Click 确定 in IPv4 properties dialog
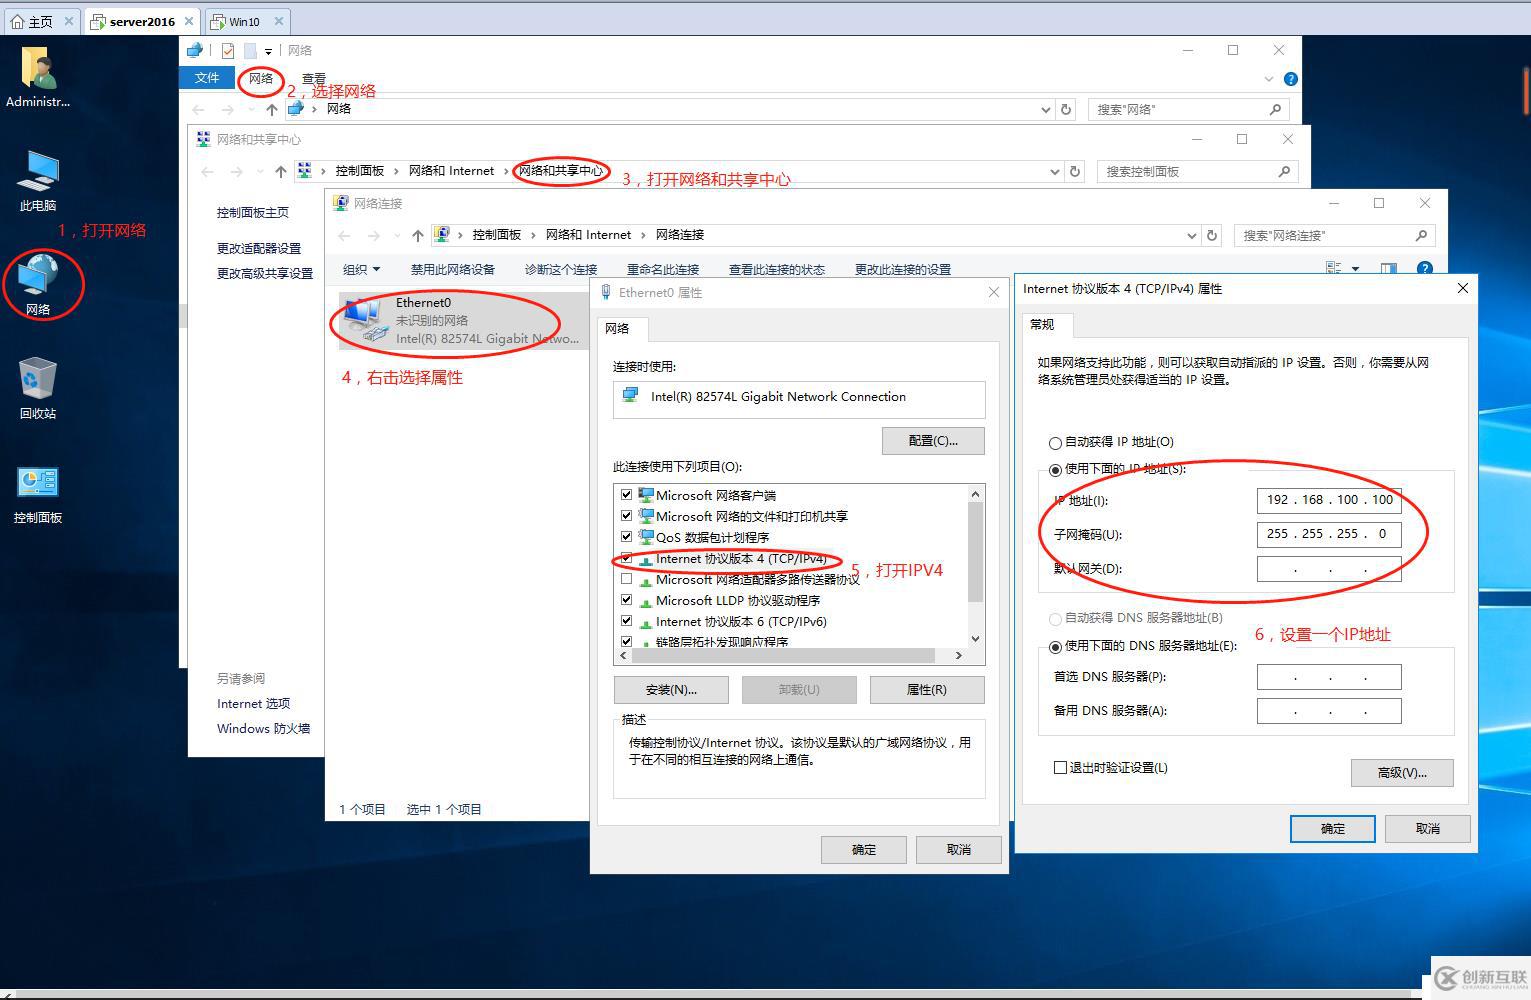This screenshot has height=1000, width=1531. [x=1333, y=829]
